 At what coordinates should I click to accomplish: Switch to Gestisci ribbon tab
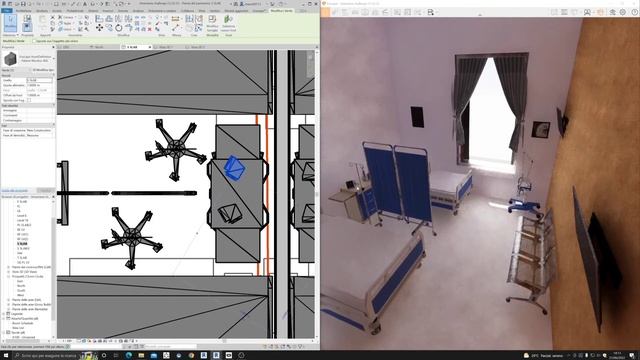tap(215, 11)
